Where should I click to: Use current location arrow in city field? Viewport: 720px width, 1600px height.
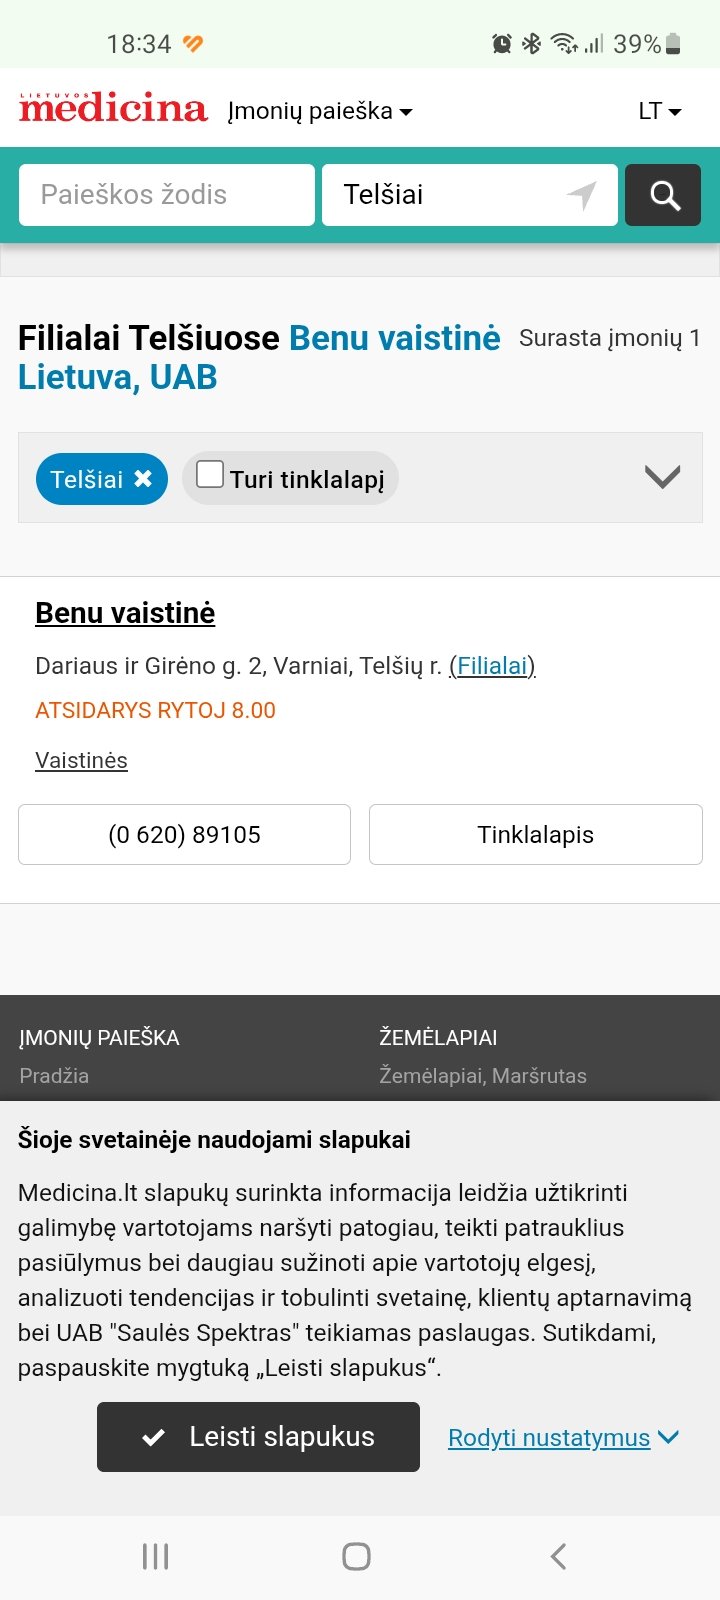pyautogui.click(x=582, y=195)
